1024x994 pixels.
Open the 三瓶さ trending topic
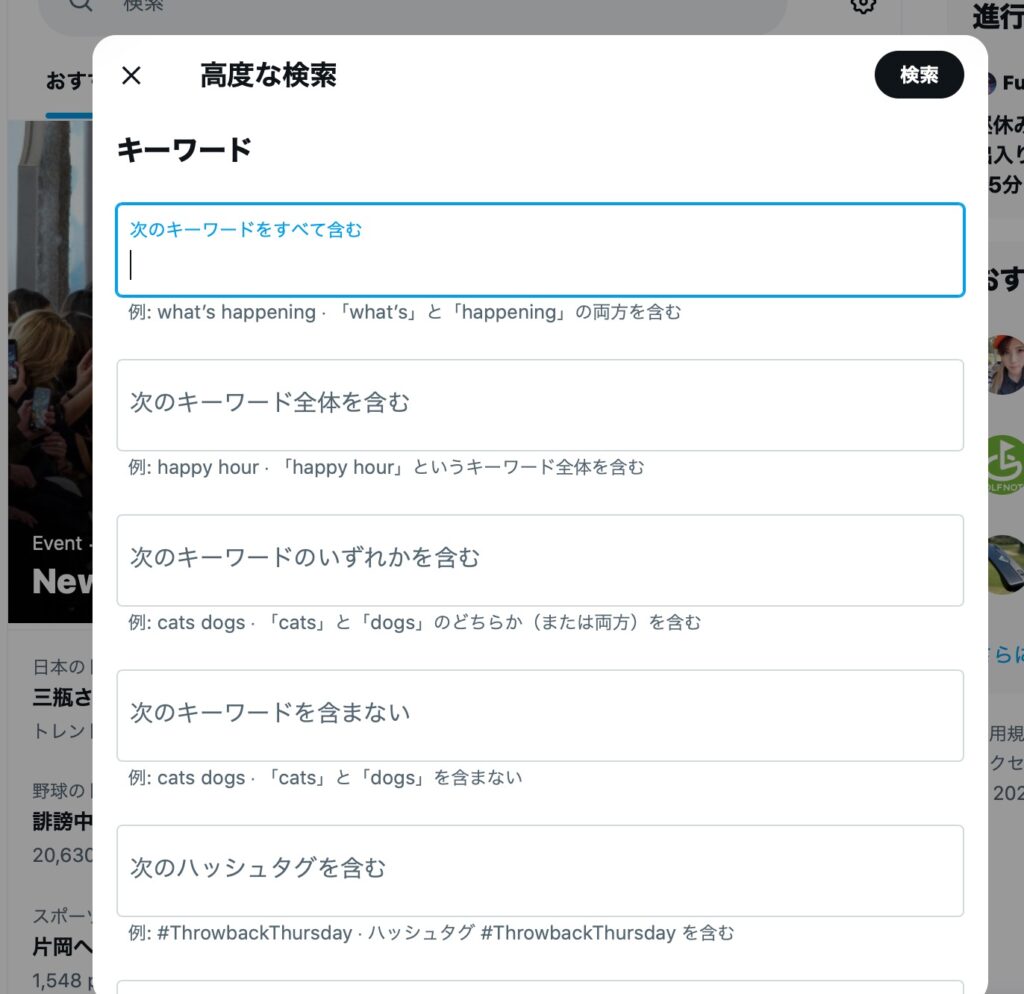coord(62,697)
